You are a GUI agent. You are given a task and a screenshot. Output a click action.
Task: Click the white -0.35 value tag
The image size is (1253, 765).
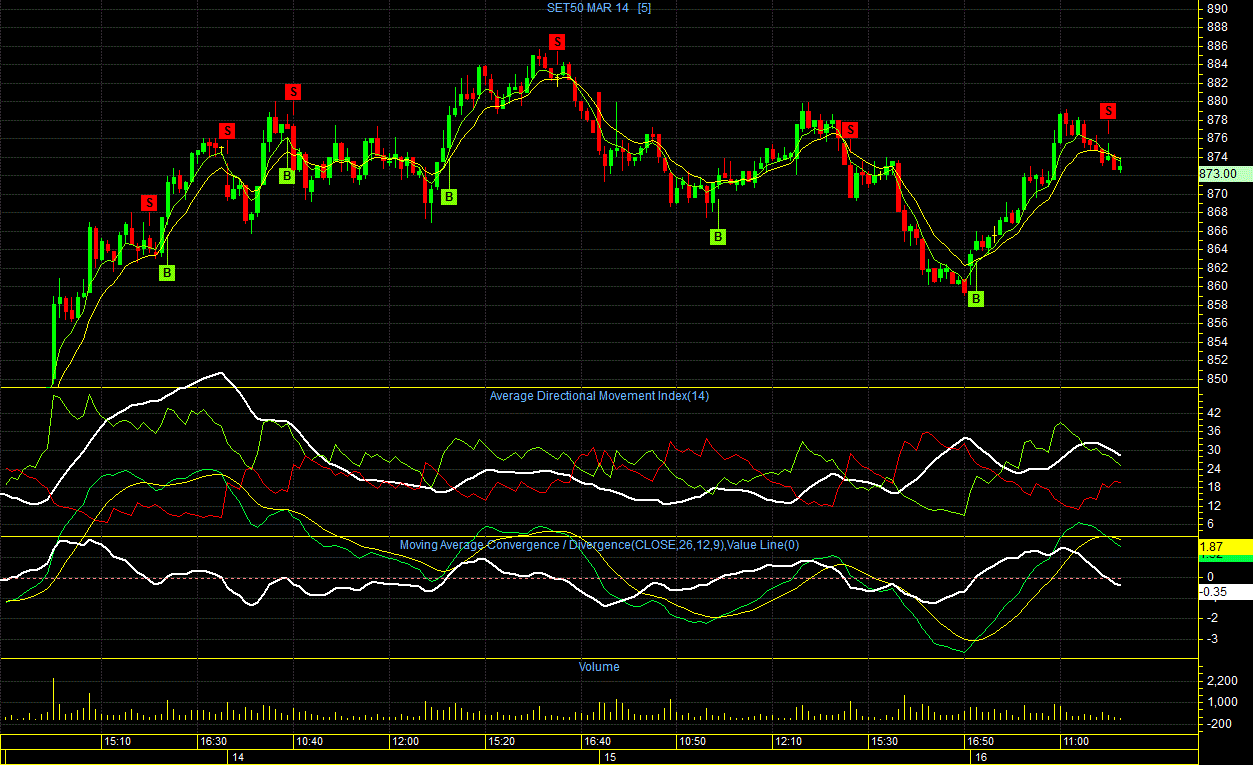[x=1225, y=592]
